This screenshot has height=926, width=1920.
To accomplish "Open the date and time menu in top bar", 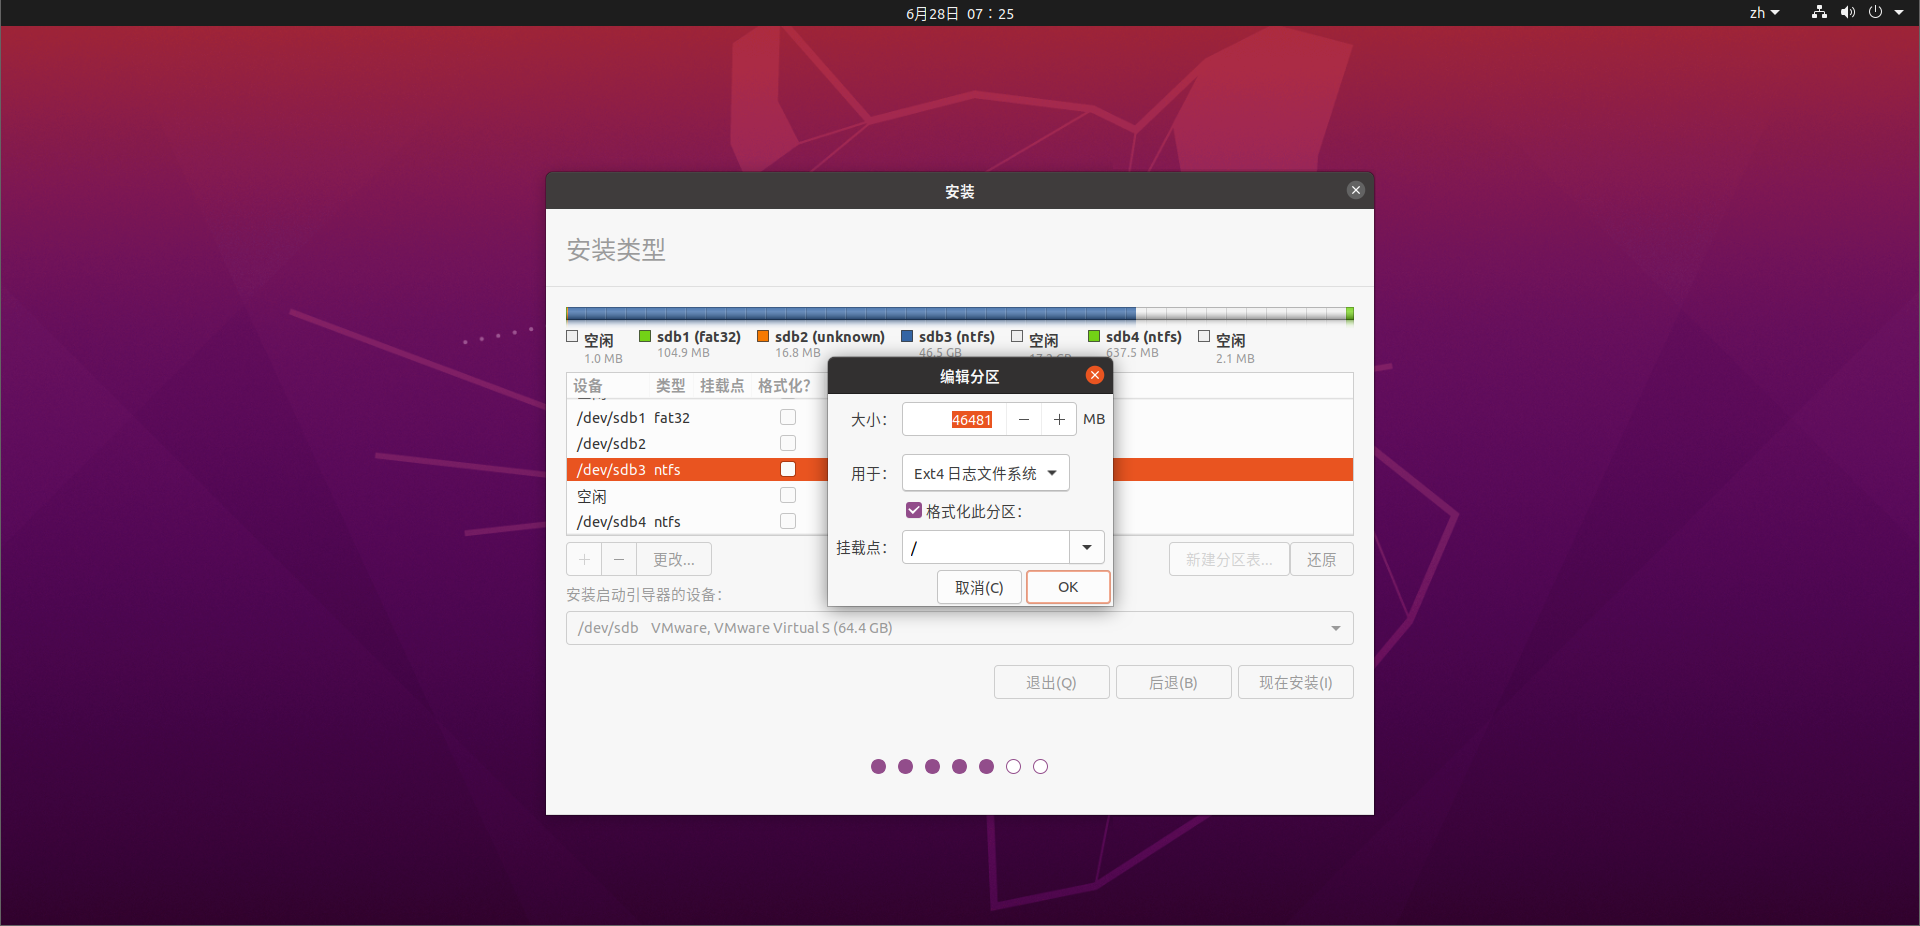I will point(959,13).
